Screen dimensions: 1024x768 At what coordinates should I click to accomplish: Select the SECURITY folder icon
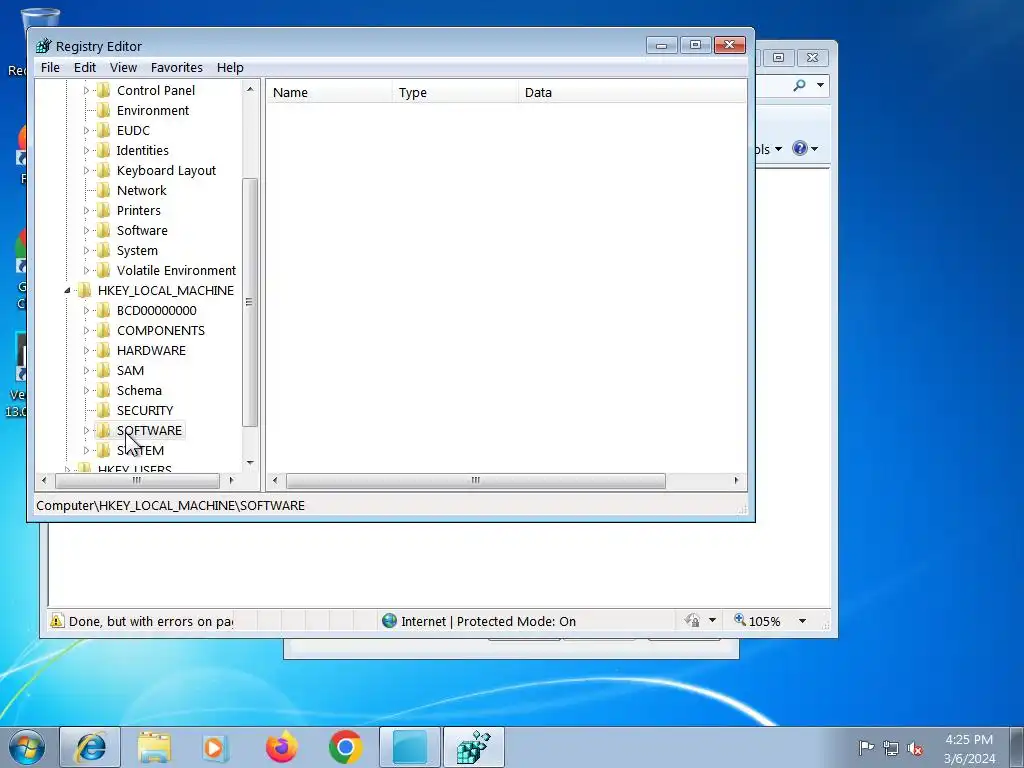point(103,411)
